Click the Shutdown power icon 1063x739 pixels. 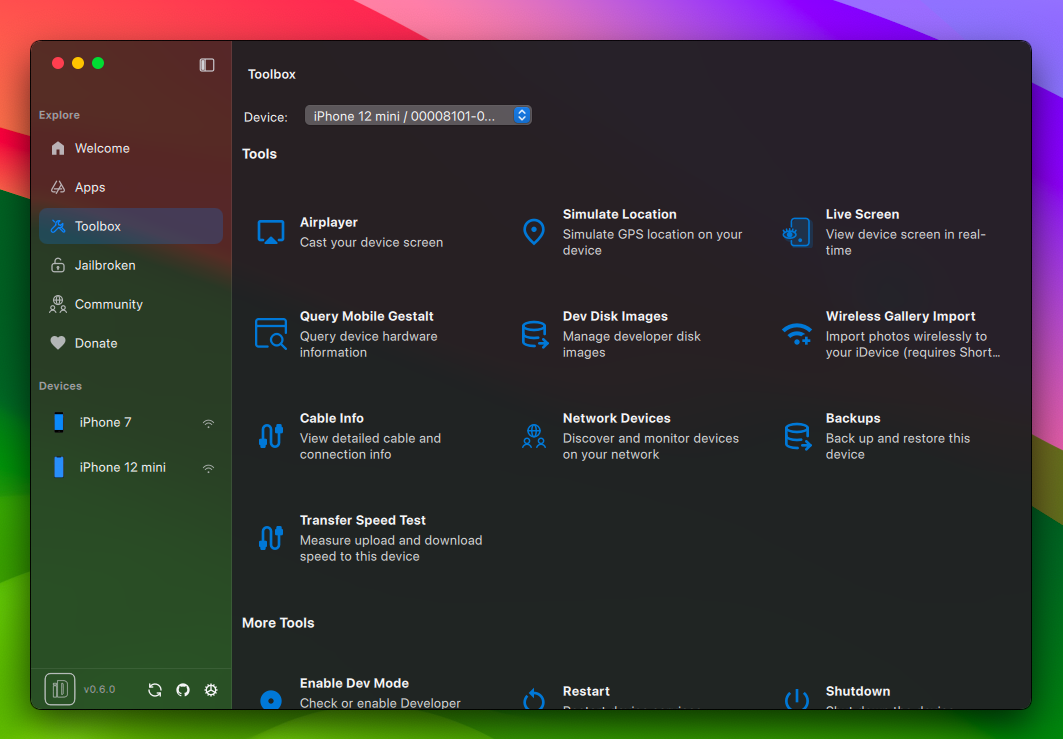tap(797, 700)
